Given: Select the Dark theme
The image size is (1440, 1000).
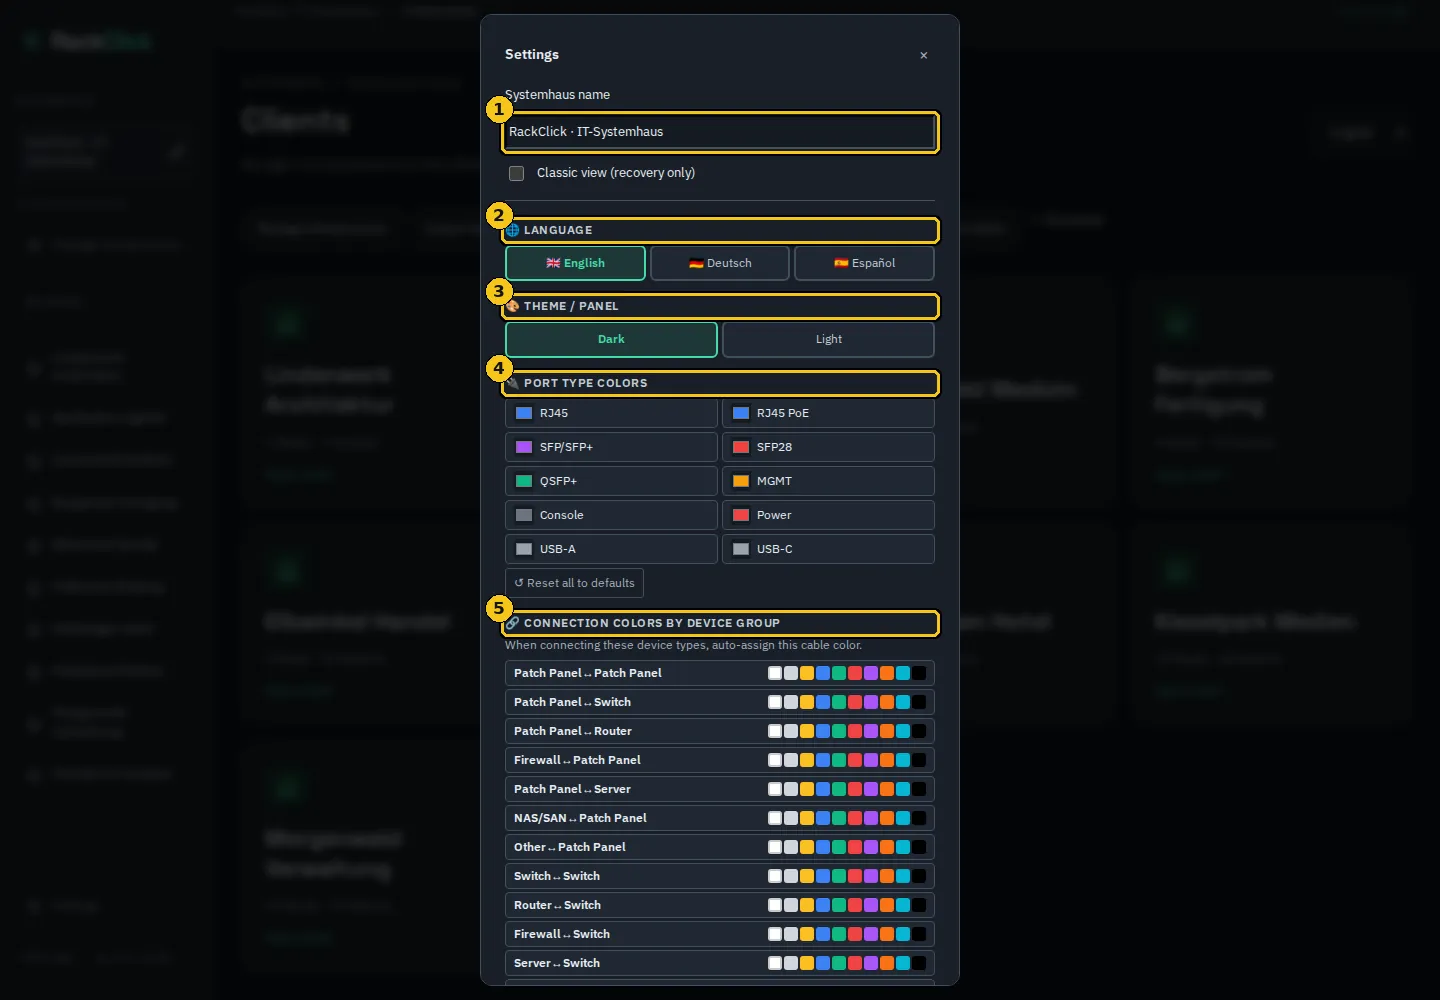Looking at the screenshot, I should point(611,339).
